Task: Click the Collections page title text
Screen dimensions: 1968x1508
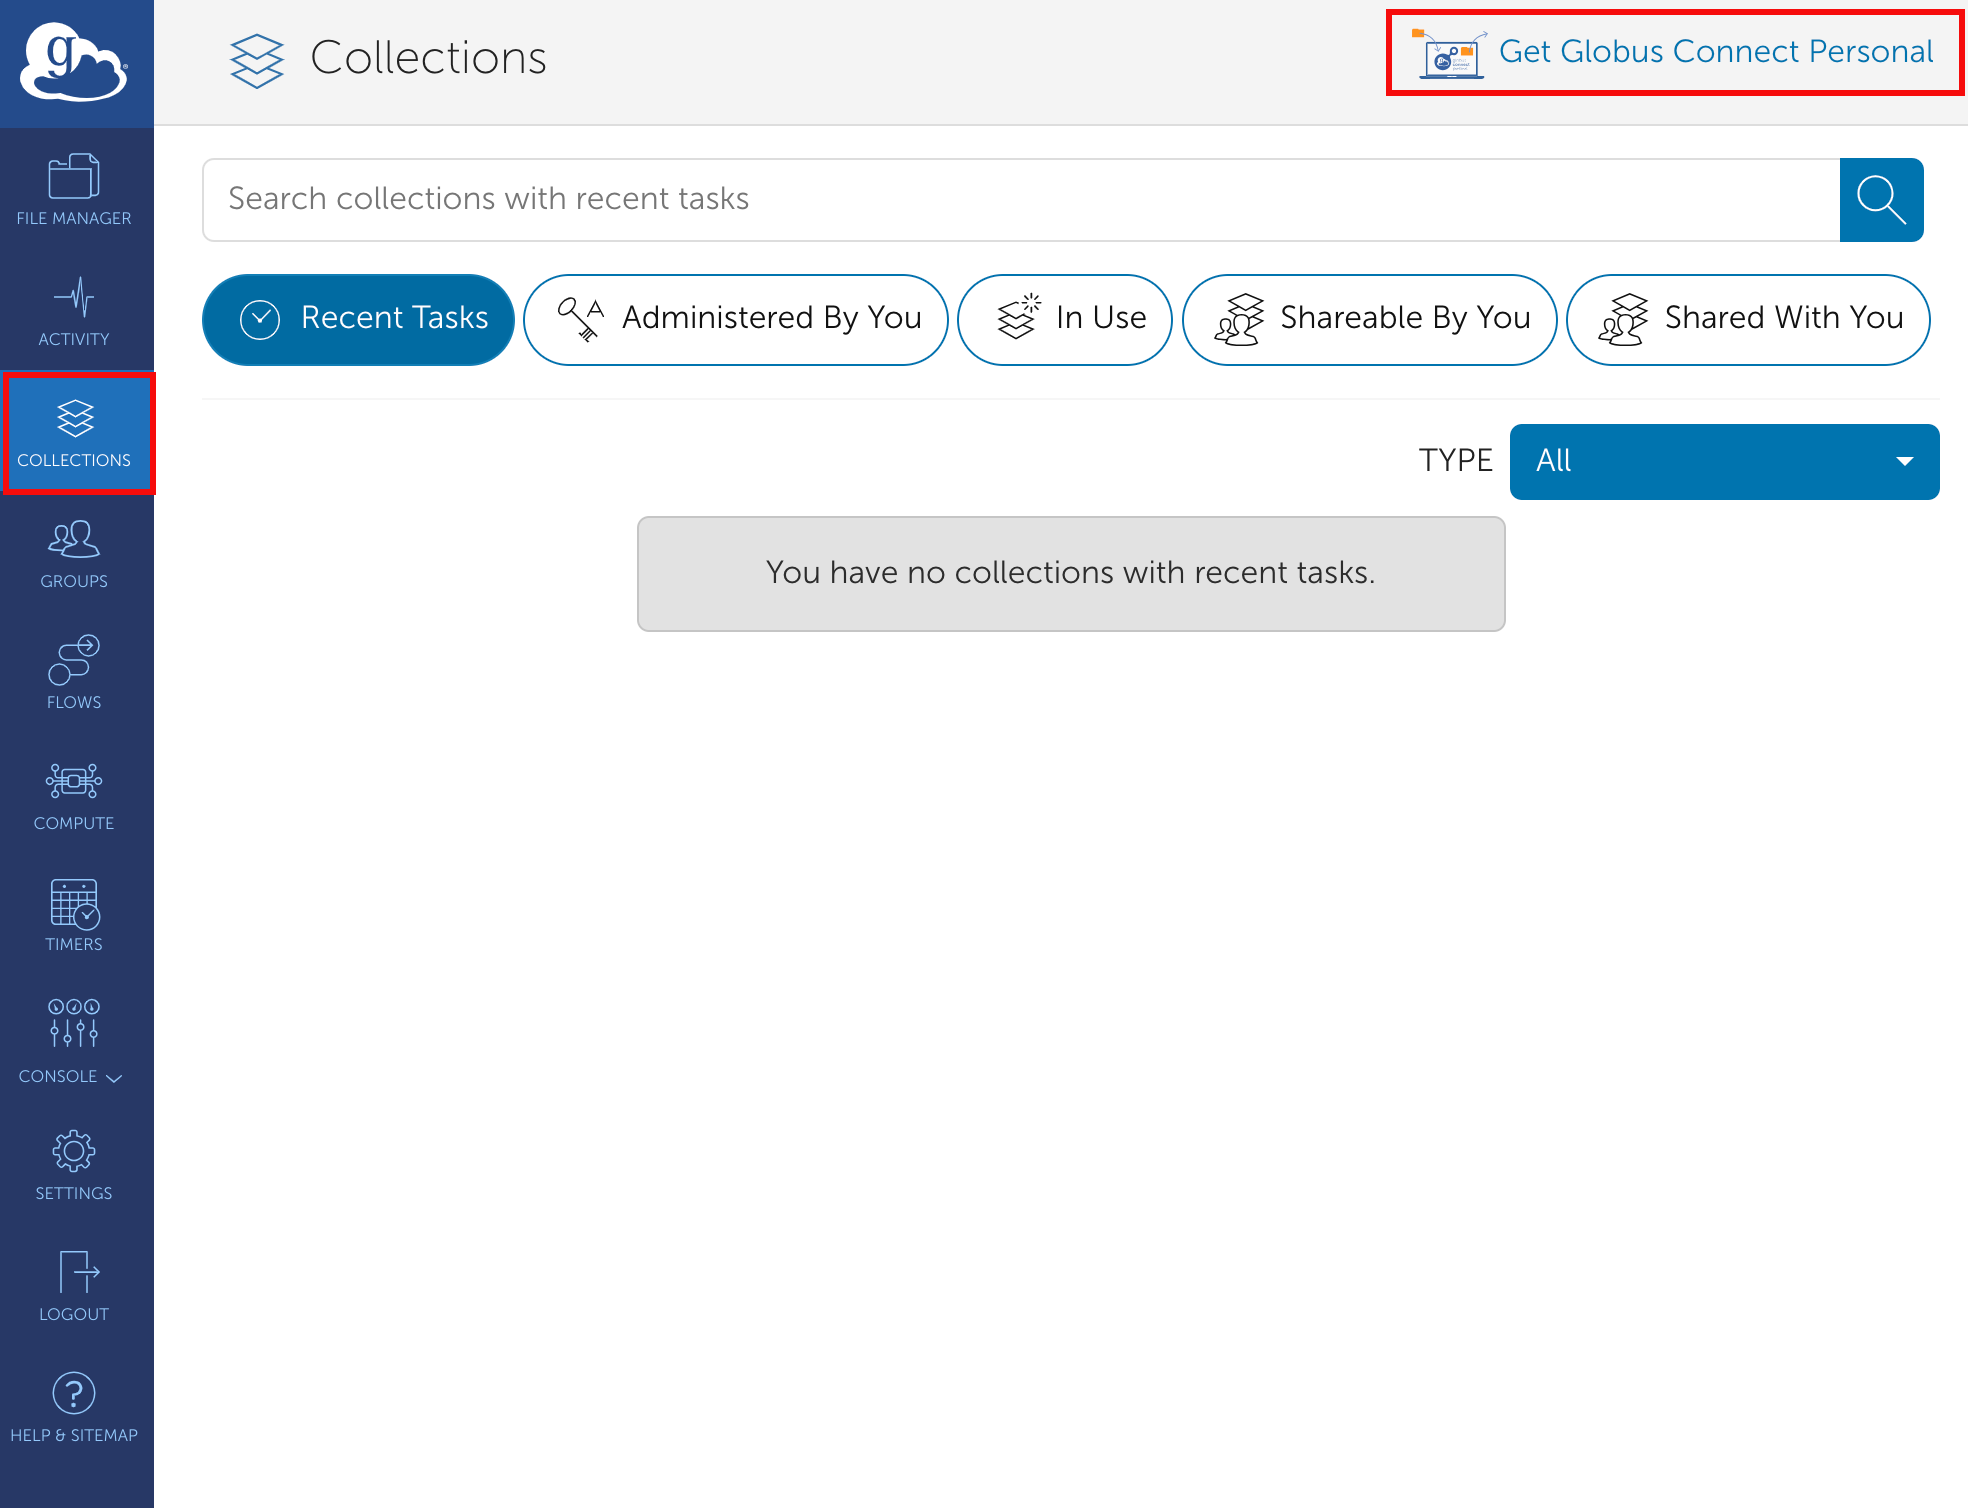Action: tap(428, 58)
